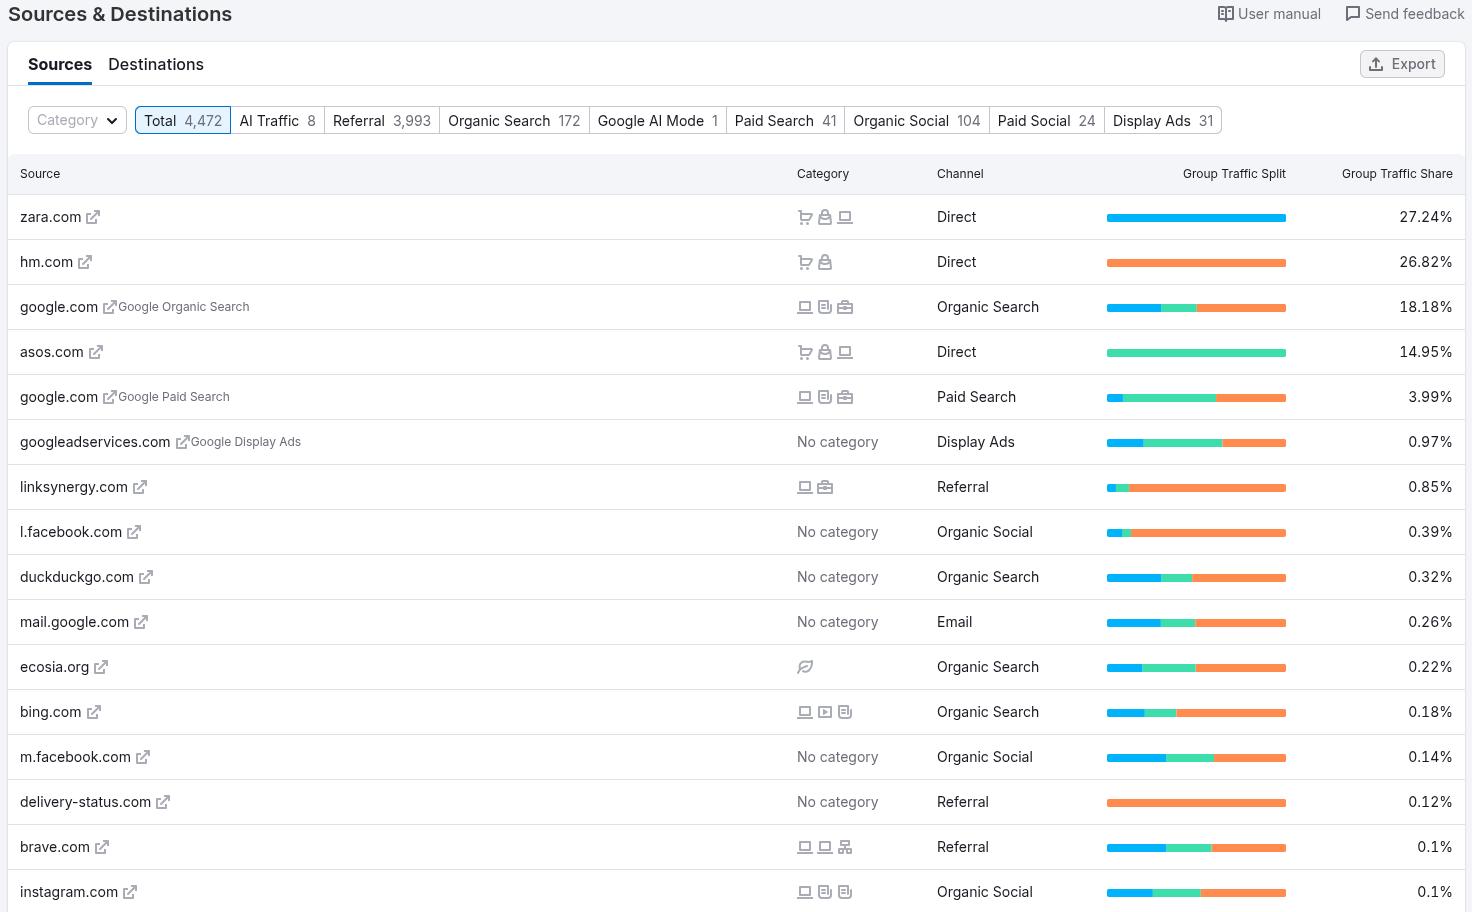The image size is (1472, 912).
Task: Open the Category dropdown filter
Action: pyautogui.click(x=77, y=120)
